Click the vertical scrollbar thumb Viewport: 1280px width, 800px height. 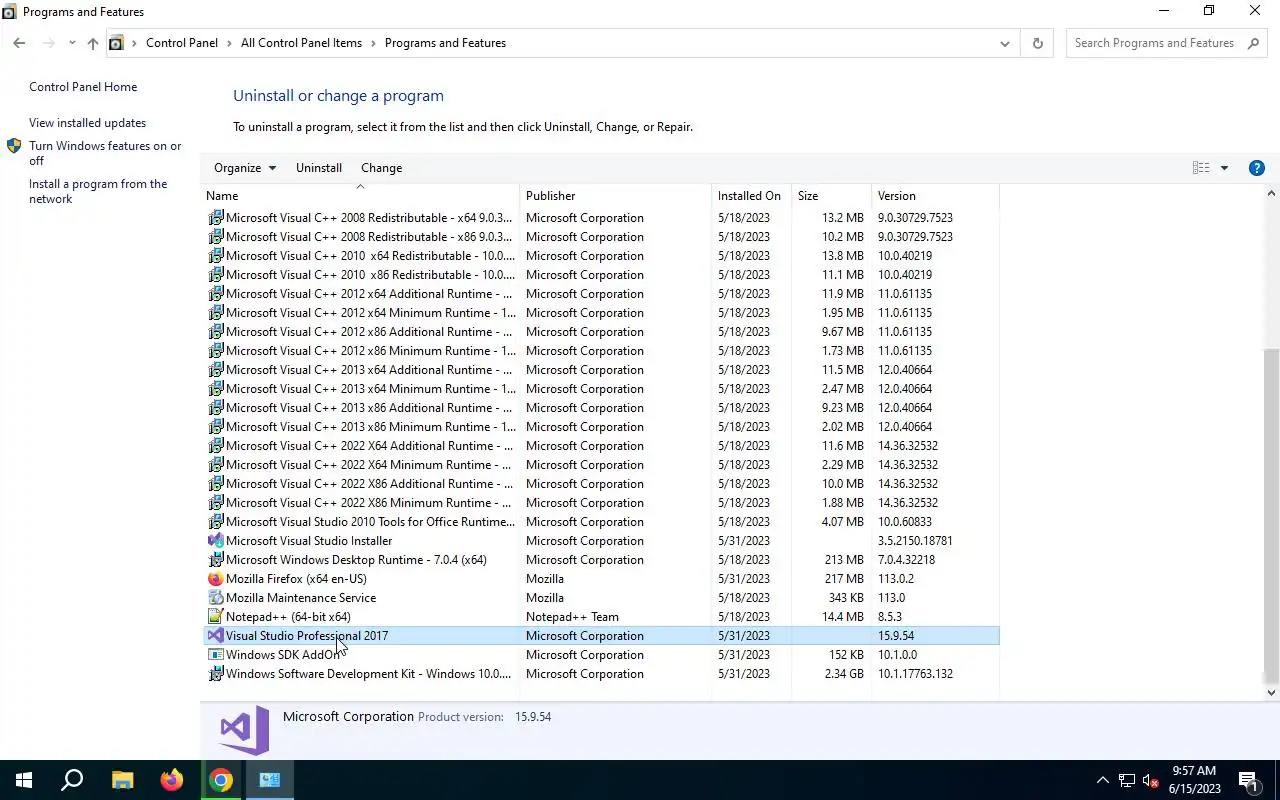1271,514
